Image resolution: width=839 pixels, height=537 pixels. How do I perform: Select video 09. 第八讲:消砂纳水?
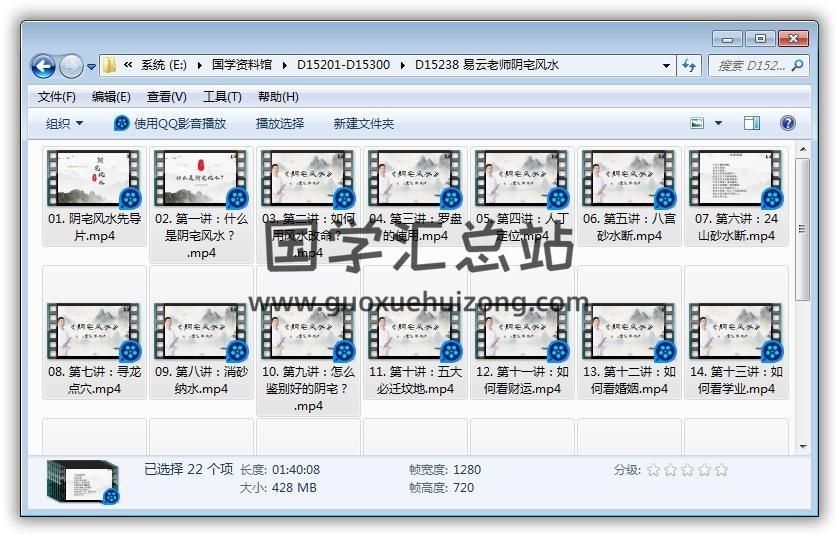click(201, 332)
